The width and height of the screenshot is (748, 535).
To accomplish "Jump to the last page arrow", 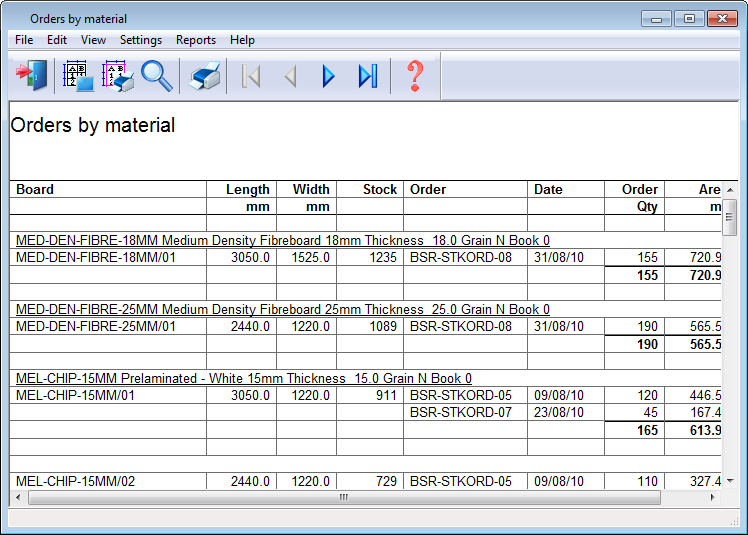I will point(368,76).
